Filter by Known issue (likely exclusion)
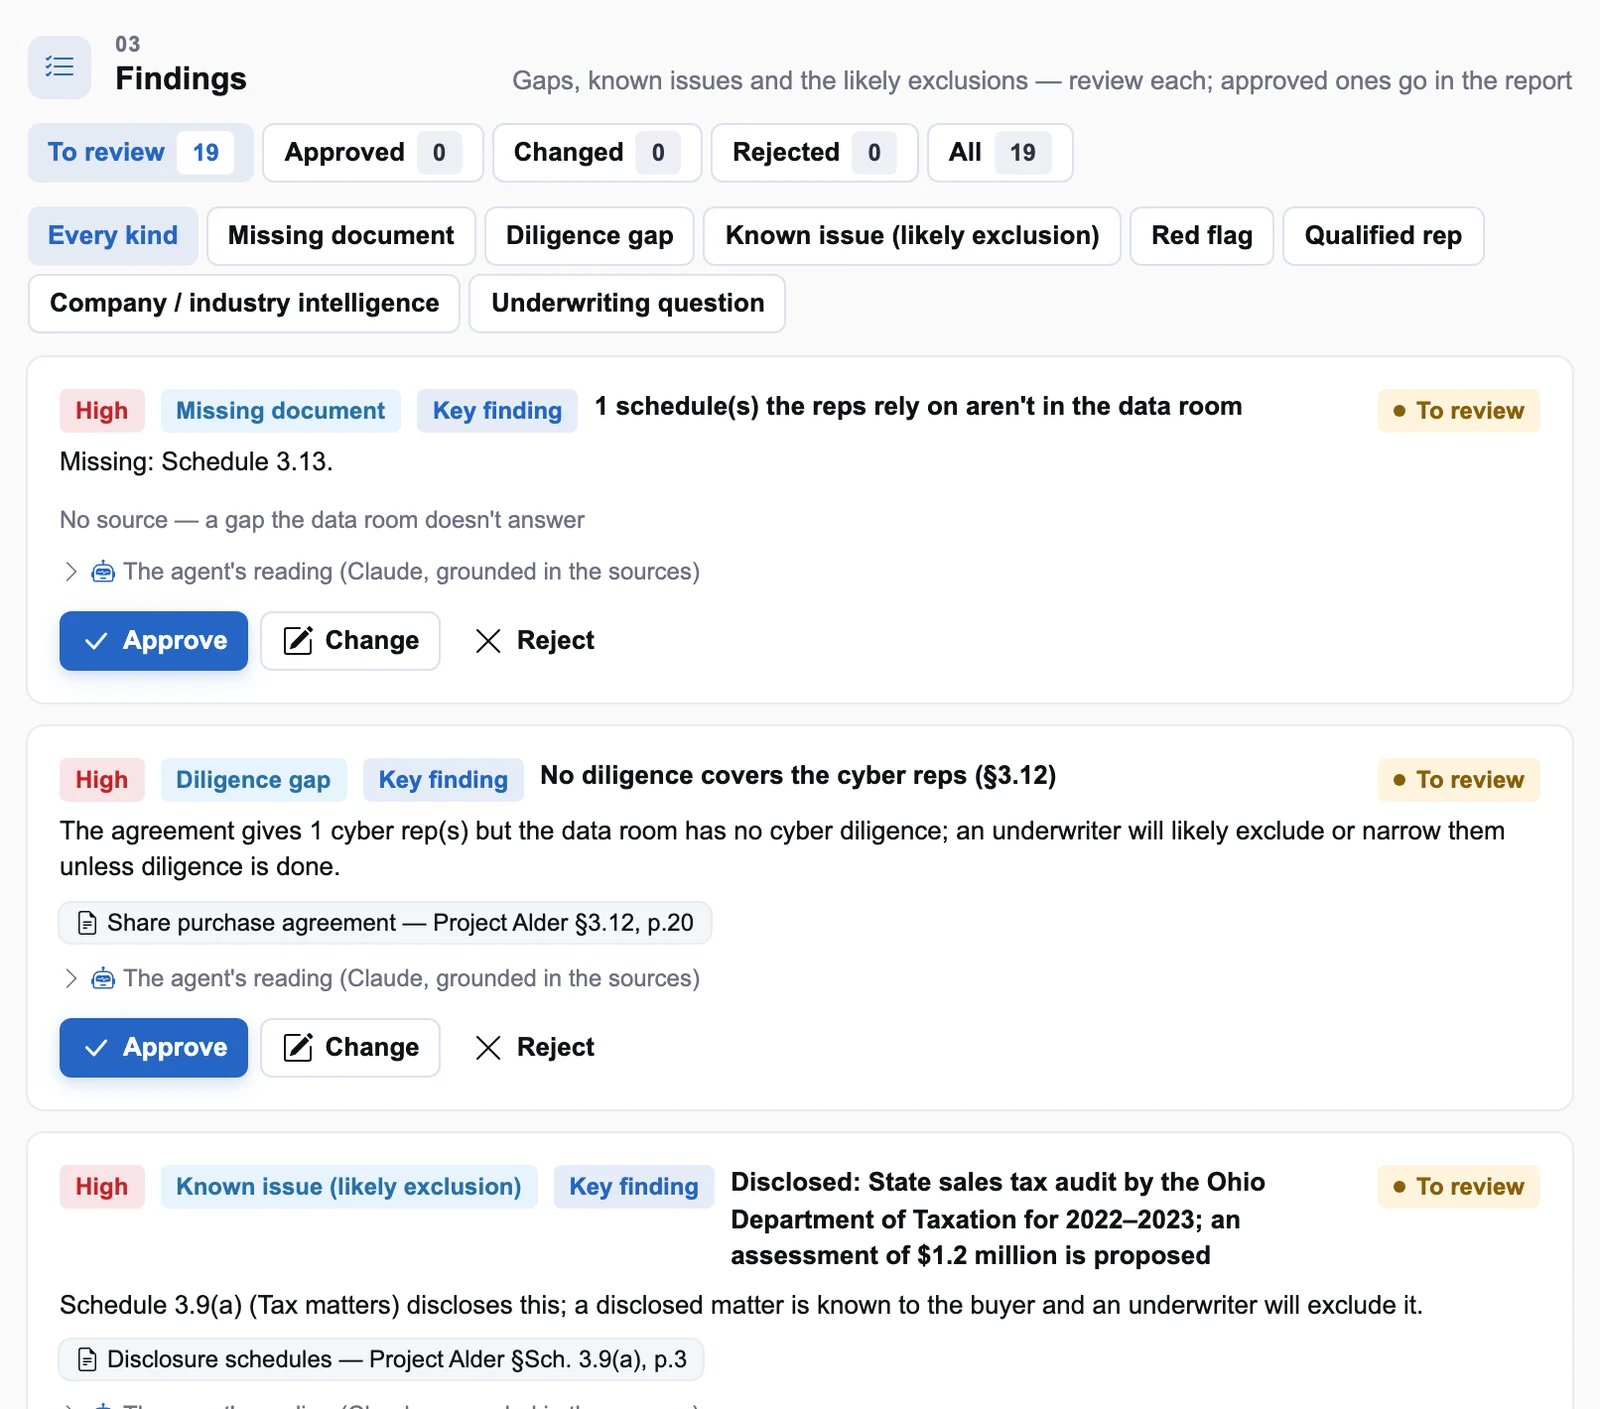The height and width of the screenshot is (1409, 1600). [x=912, y=236]
